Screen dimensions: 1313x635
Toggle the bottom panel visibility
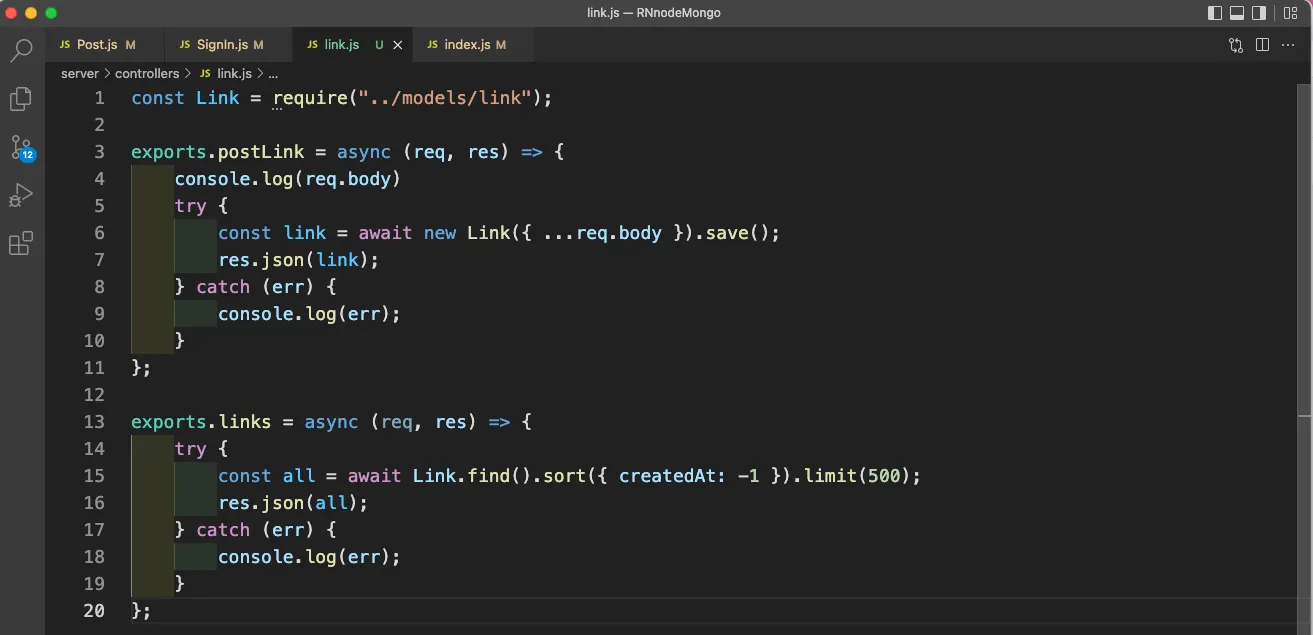[1237, 13]
